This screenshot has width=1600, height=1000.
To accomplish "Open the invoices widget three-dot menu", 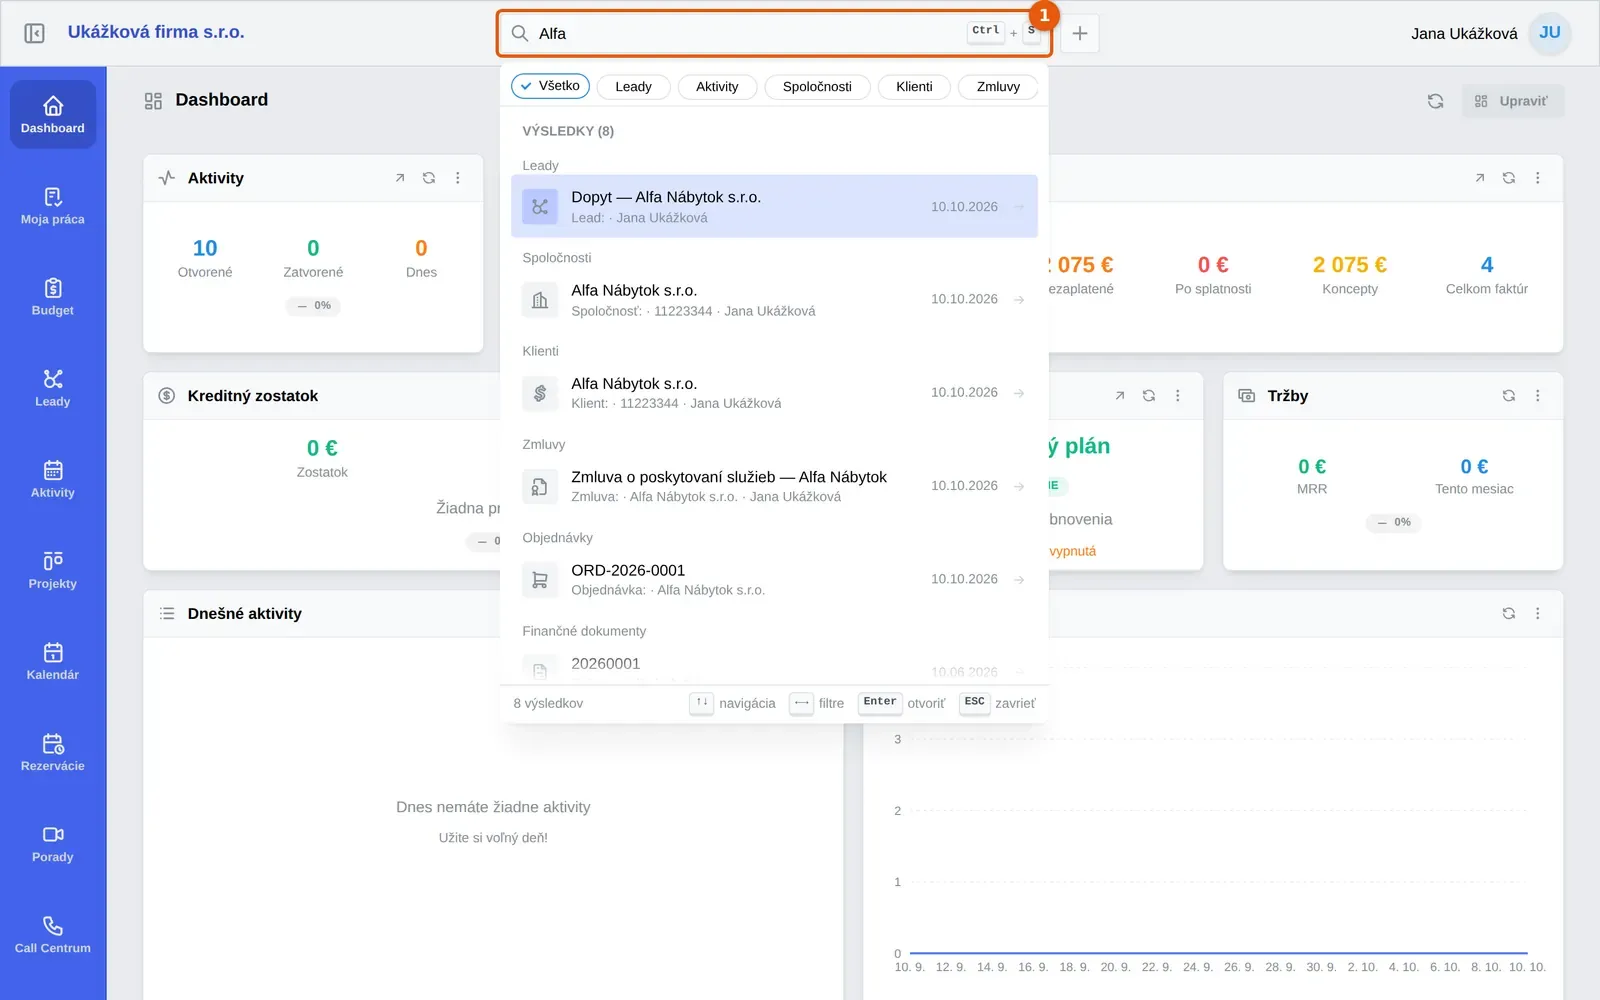I will pyautogui.click(x=1538, y=178).
